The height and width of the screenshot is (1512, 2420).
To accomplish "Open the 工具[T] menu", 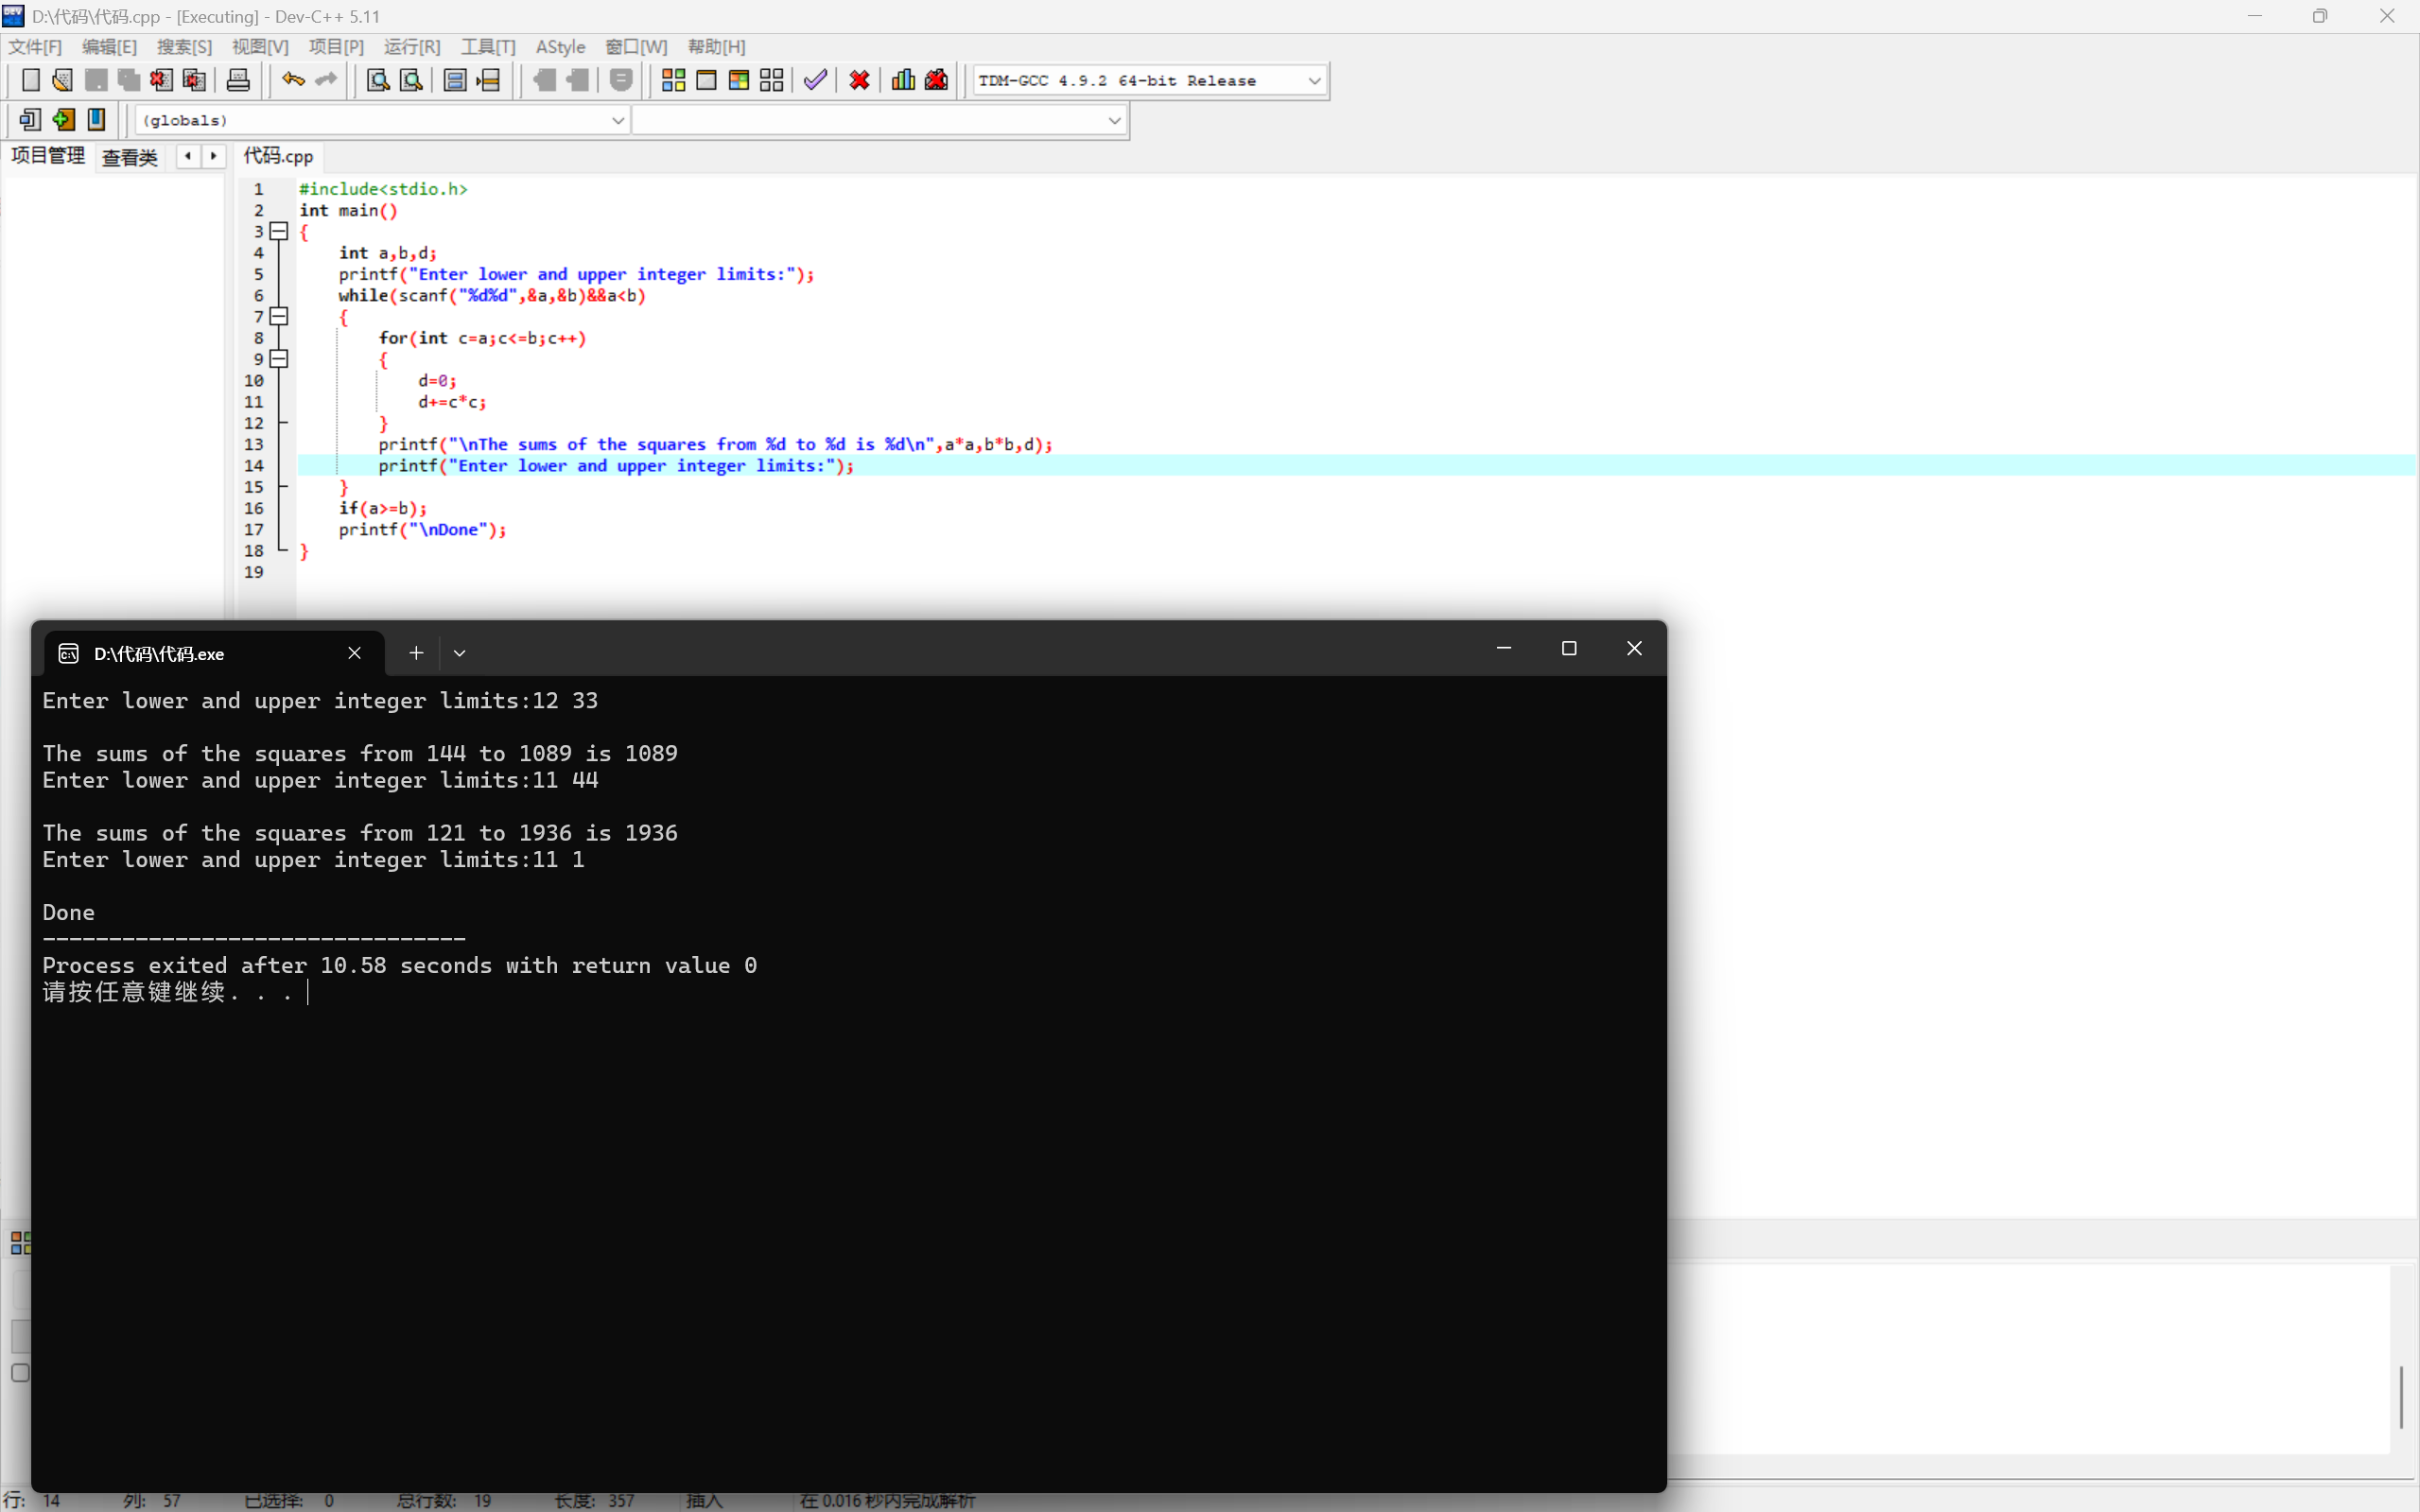I will (487, 47).
